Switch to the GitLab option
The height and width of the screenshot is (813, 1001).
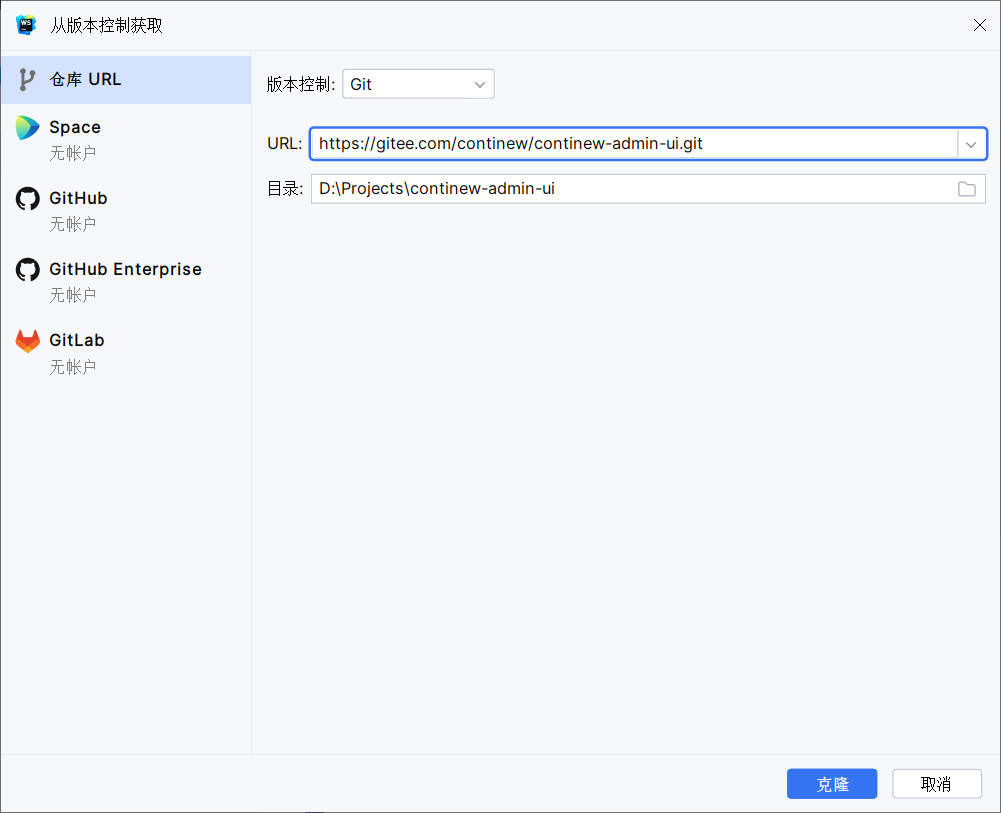pos(126,352)
